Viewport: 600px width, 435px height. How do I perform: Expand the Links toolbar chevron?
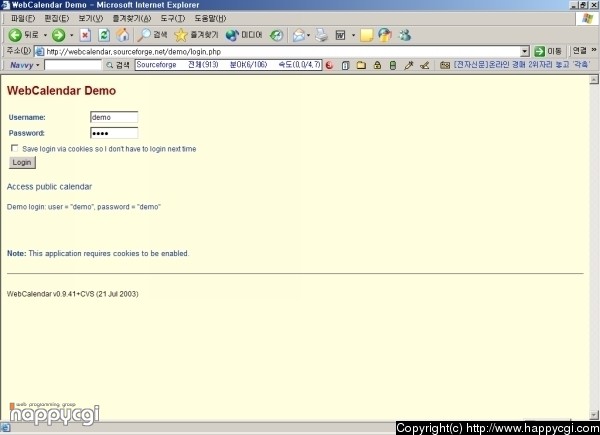[593, 50]
